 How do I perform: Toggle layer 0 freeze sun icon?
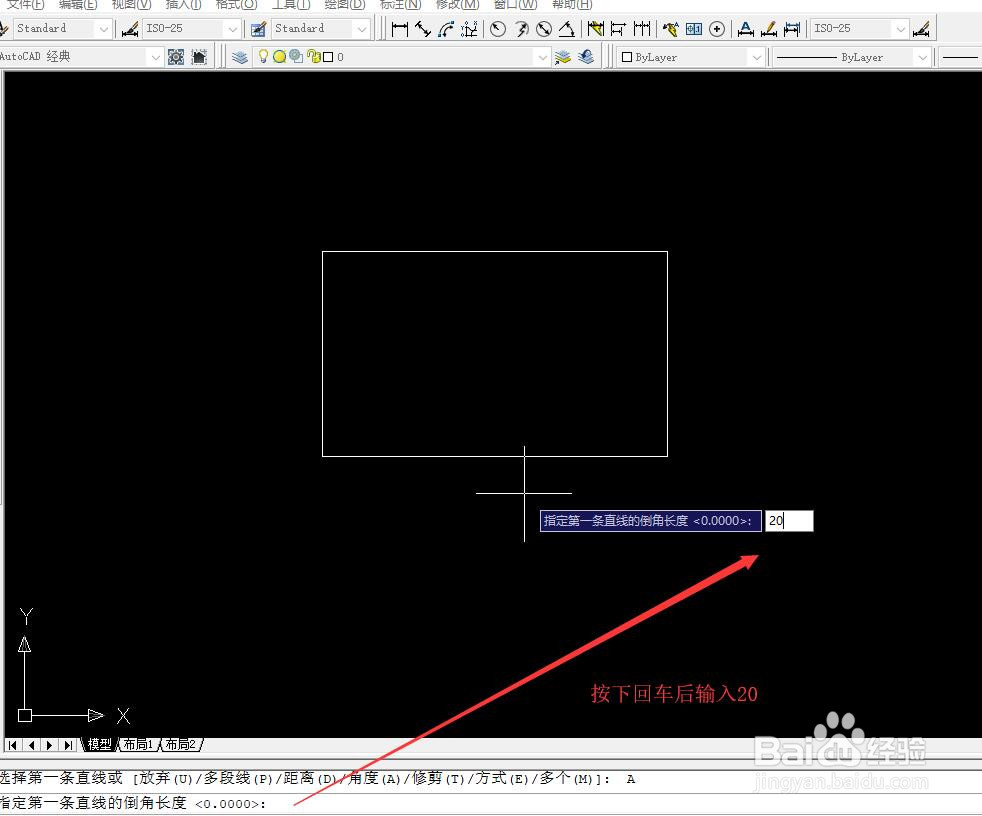point(279,57)
